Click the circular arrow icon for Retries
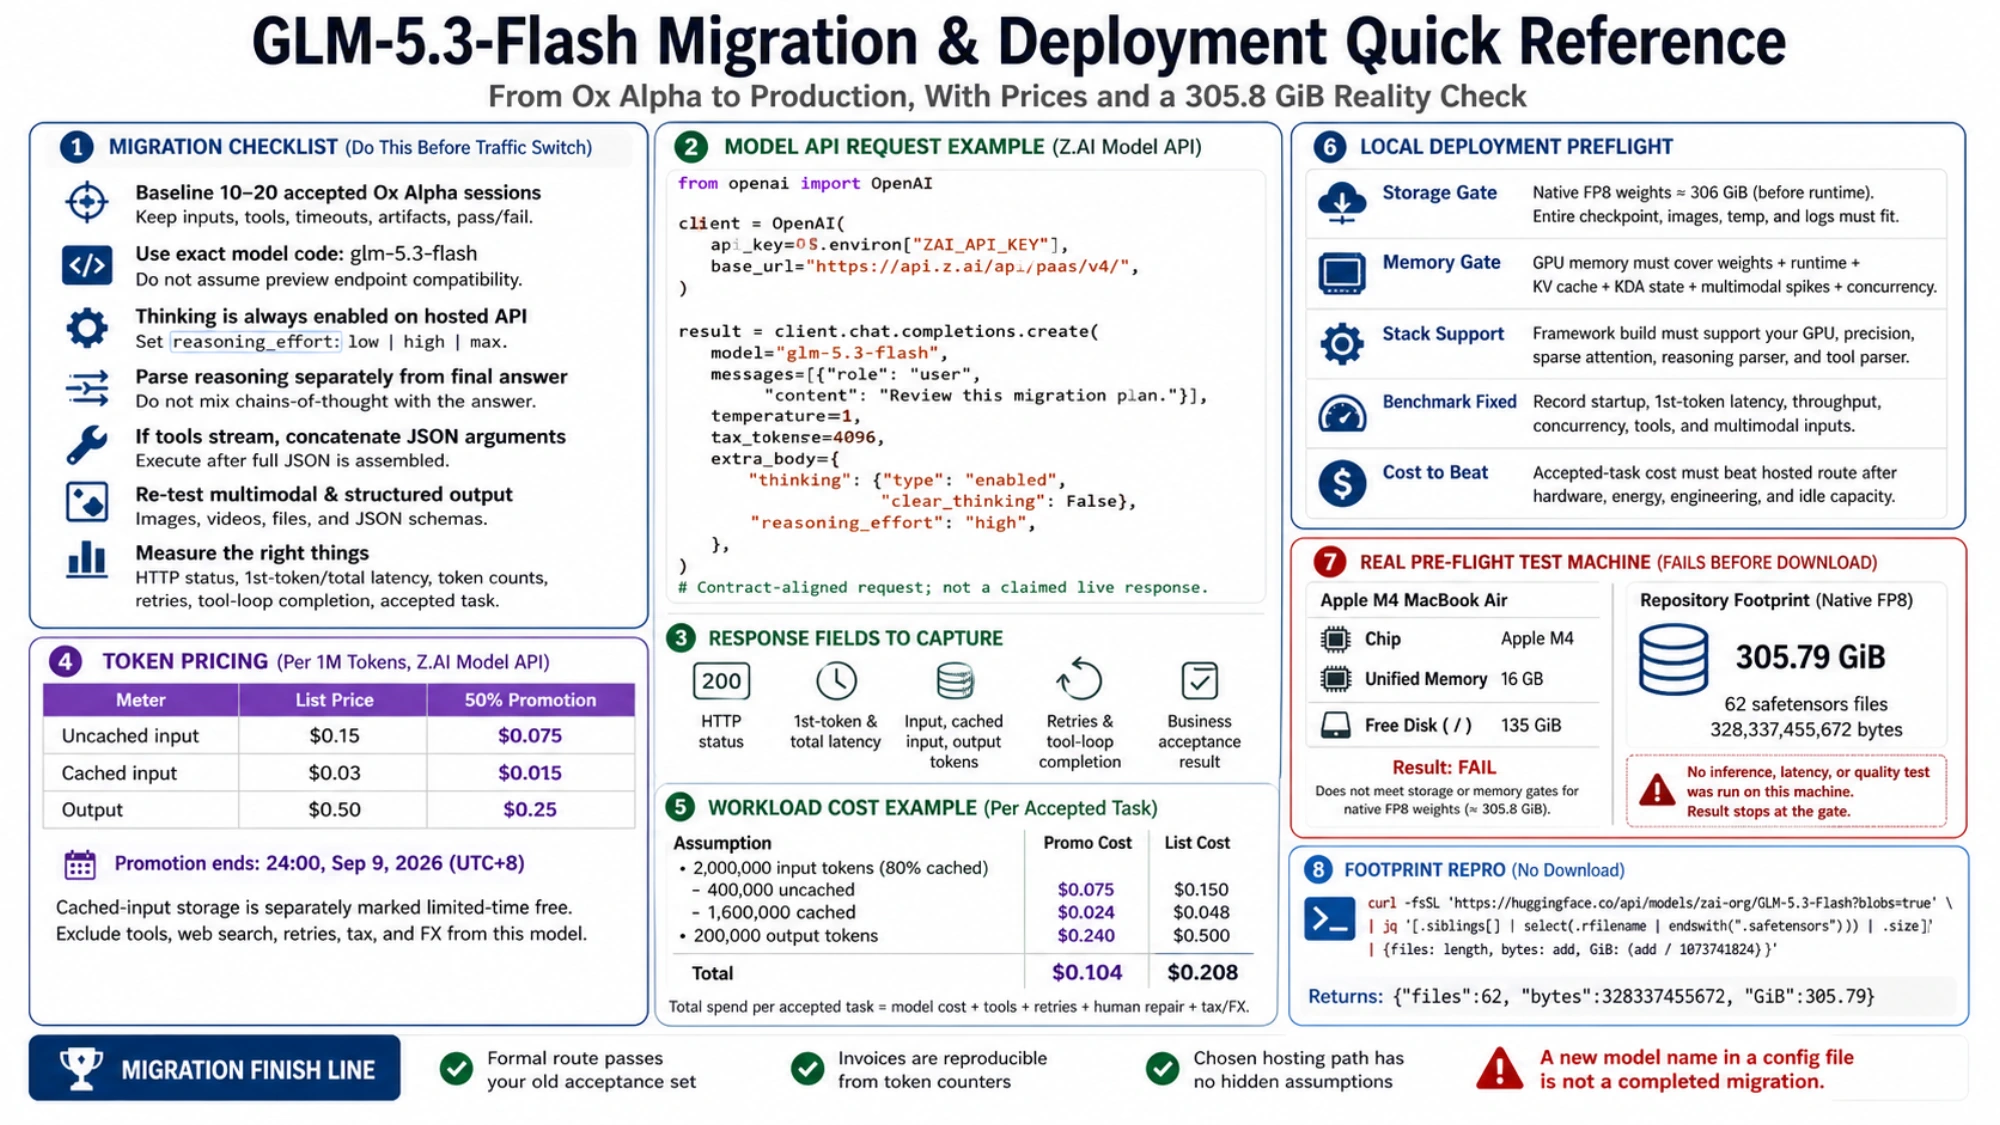 (1079, 679)
